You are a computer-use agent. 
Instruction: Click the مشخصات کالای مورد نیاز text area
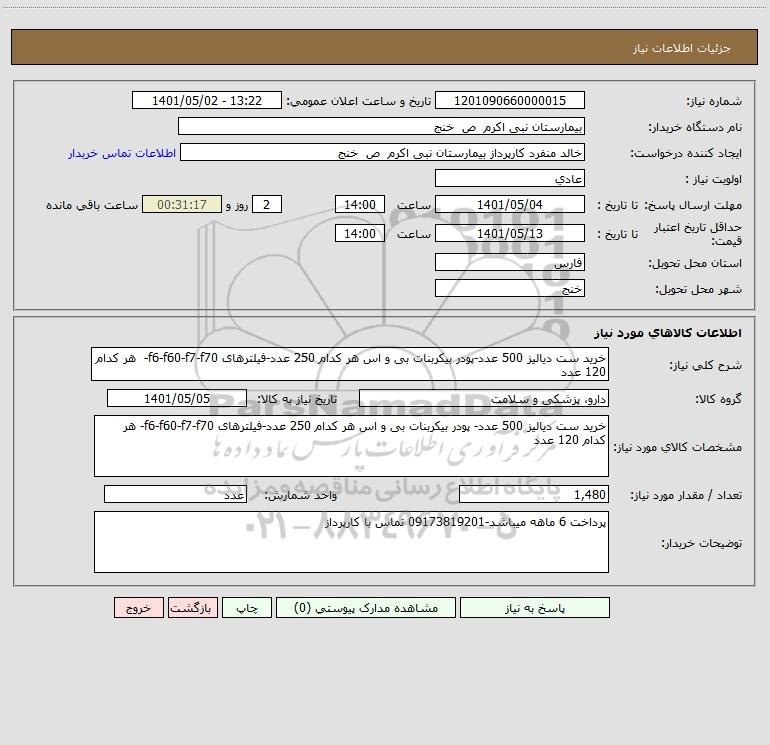point(351,446)
